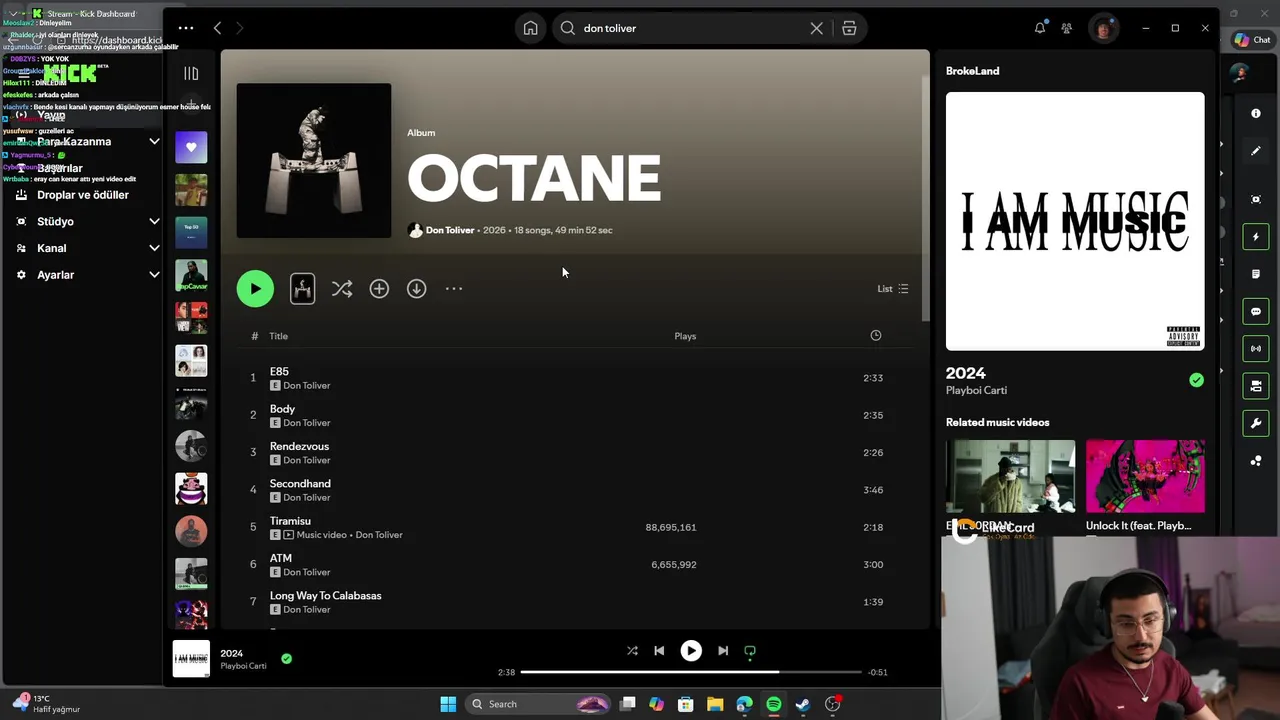Toggle shuffle for the OCTANE album
This screenshot has height=720, width=1280.
[342, 289]
